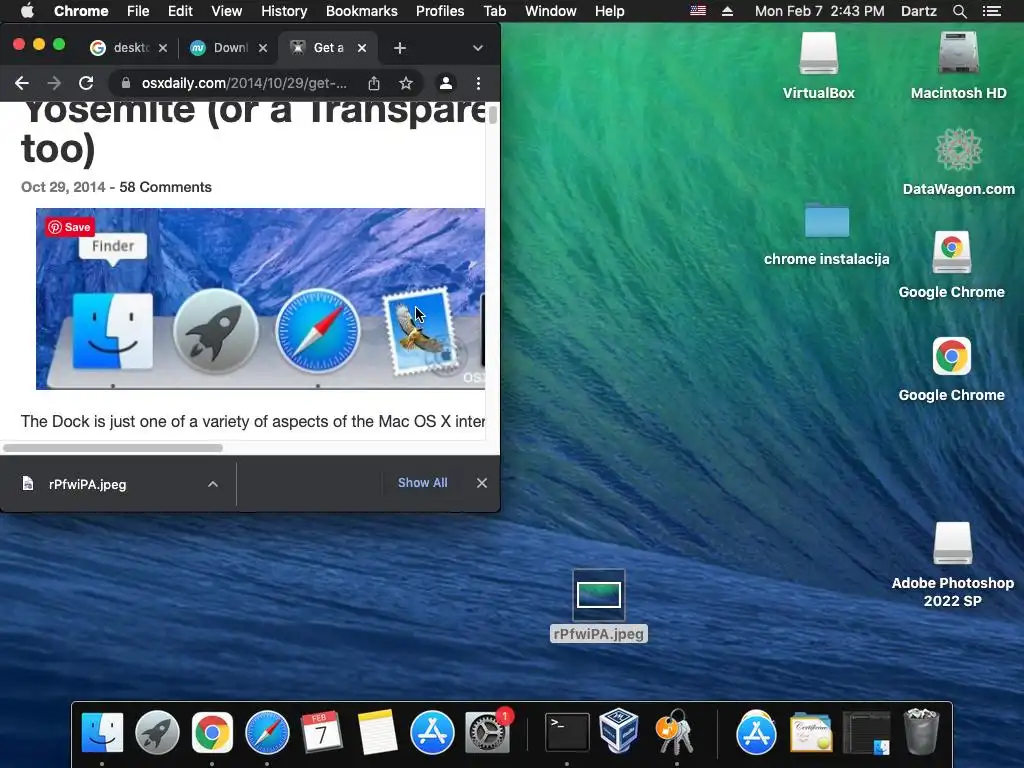The height and width of the screenshot is (768, 1024).
Task: Open the Trash in the Dock
Action: click(x=921, y=732)
